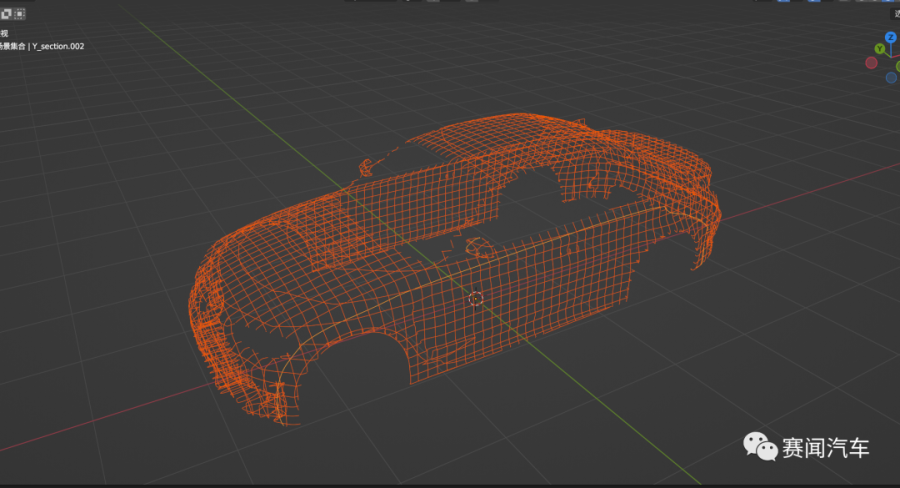The width and height of the screenshot is (900, 488).
Task: Click the 赛闻汽车 watermark text
Action: tap(827, 448)
